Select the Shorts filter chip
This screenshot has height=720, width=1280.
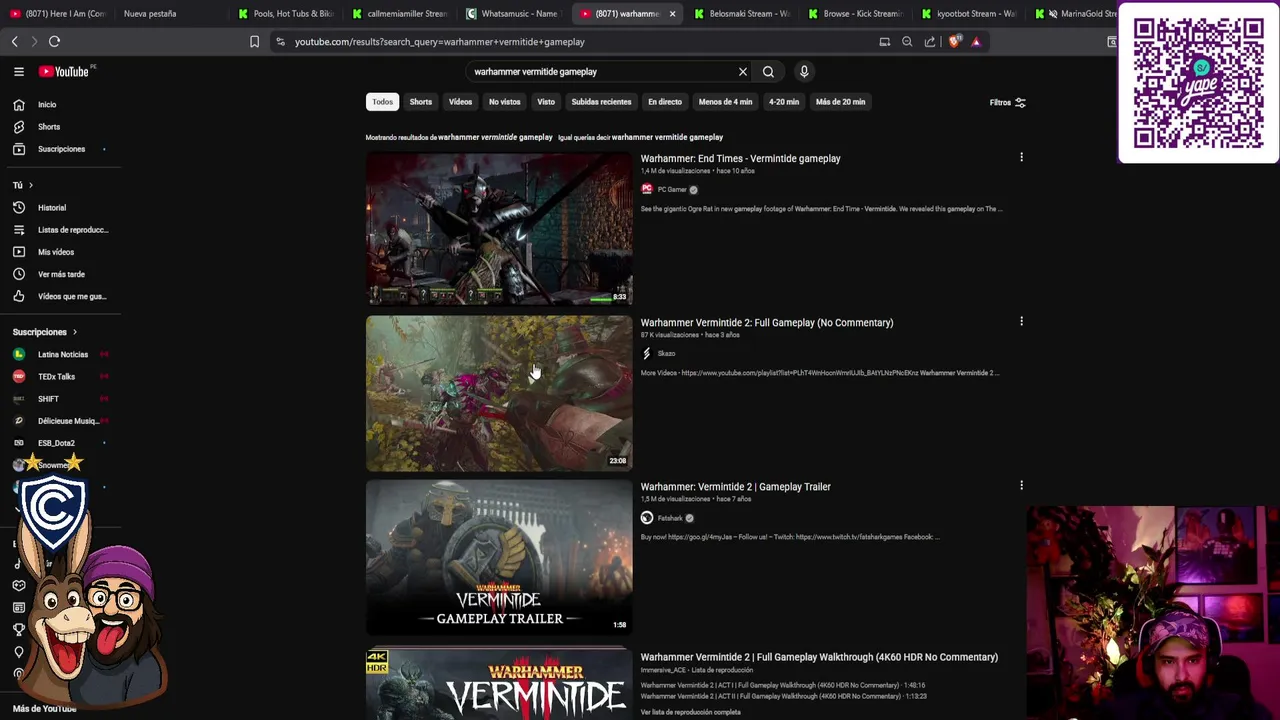[421, 102]
